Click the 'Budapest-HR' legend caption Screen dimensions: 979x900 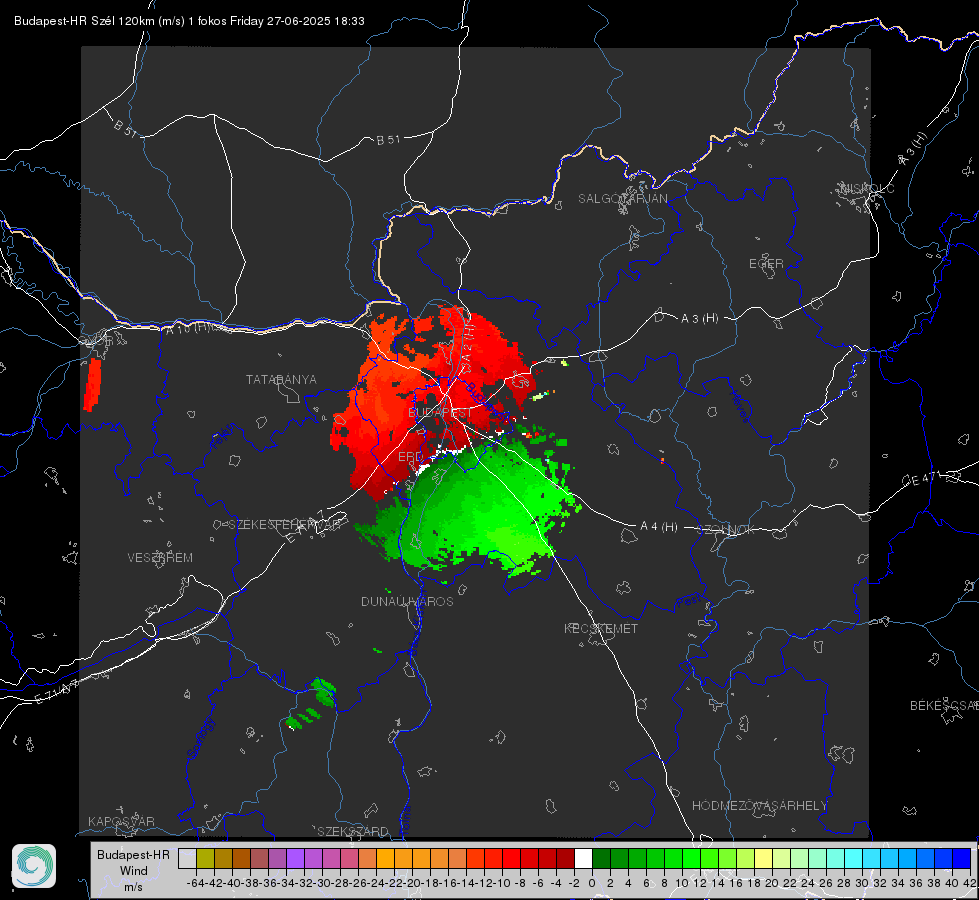pos(133,854)
